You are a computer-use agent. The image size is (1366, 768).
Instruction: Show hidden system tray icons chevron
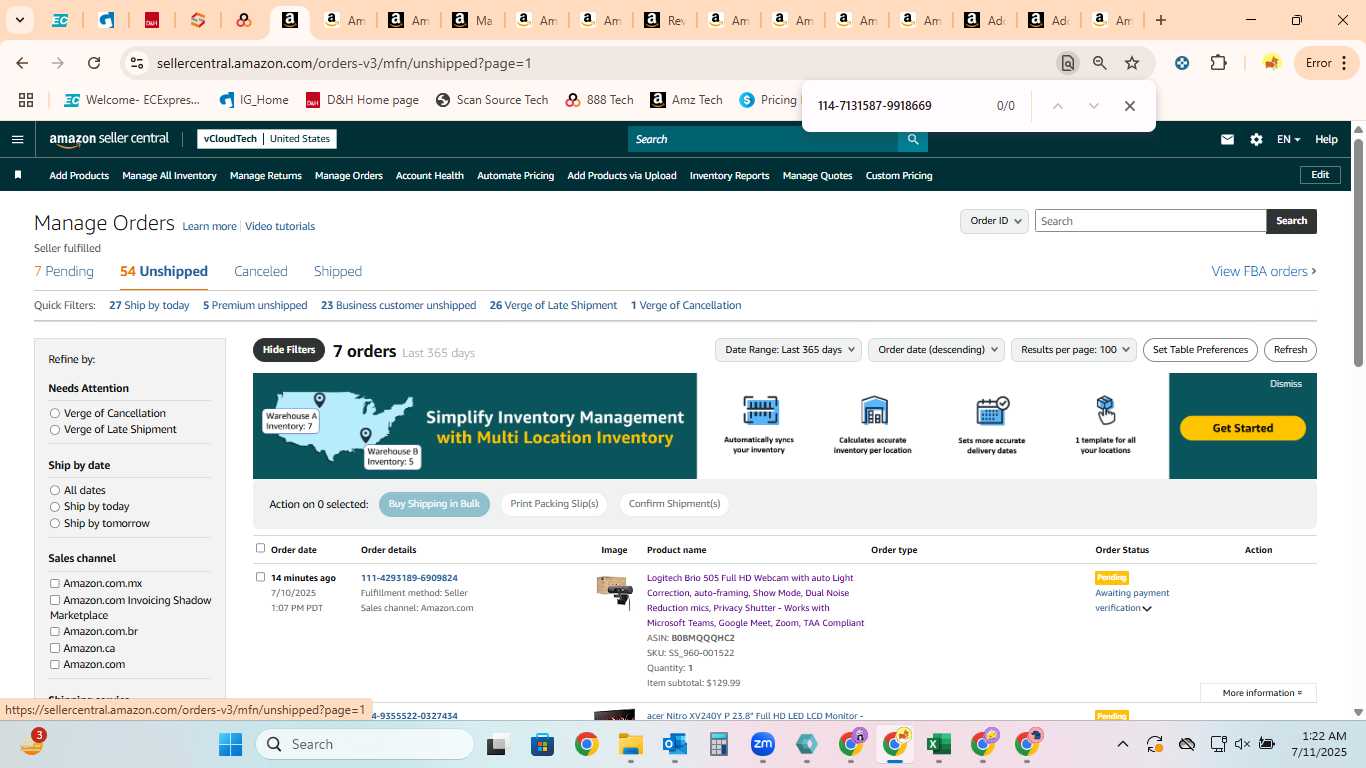(x=1122, y=744)
